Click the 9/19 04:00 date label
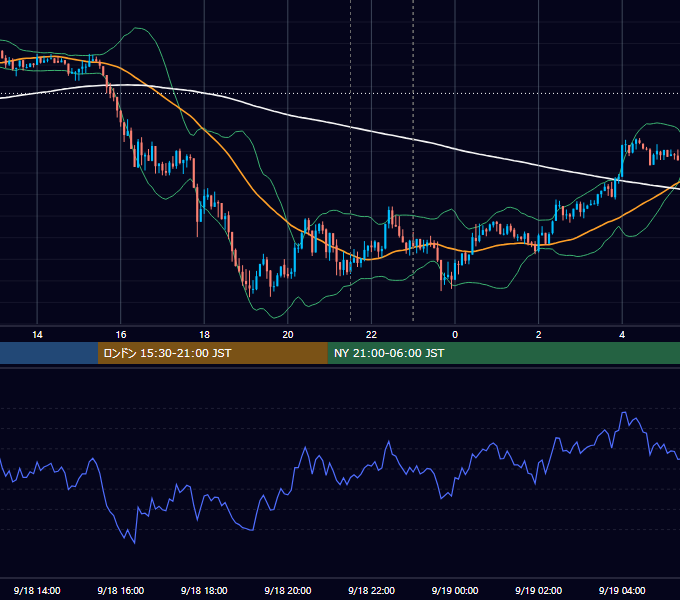 (x=622, y=590)
